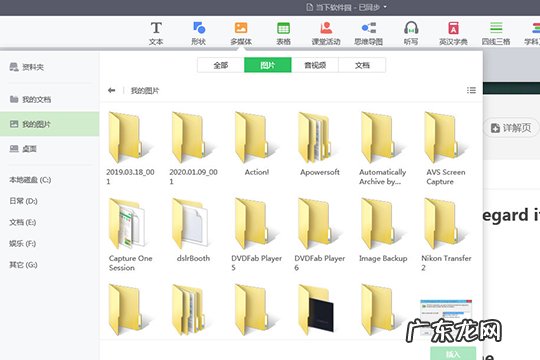
Task: Select 我的图片 in the sidebar
Action: (x=50, y=124)
